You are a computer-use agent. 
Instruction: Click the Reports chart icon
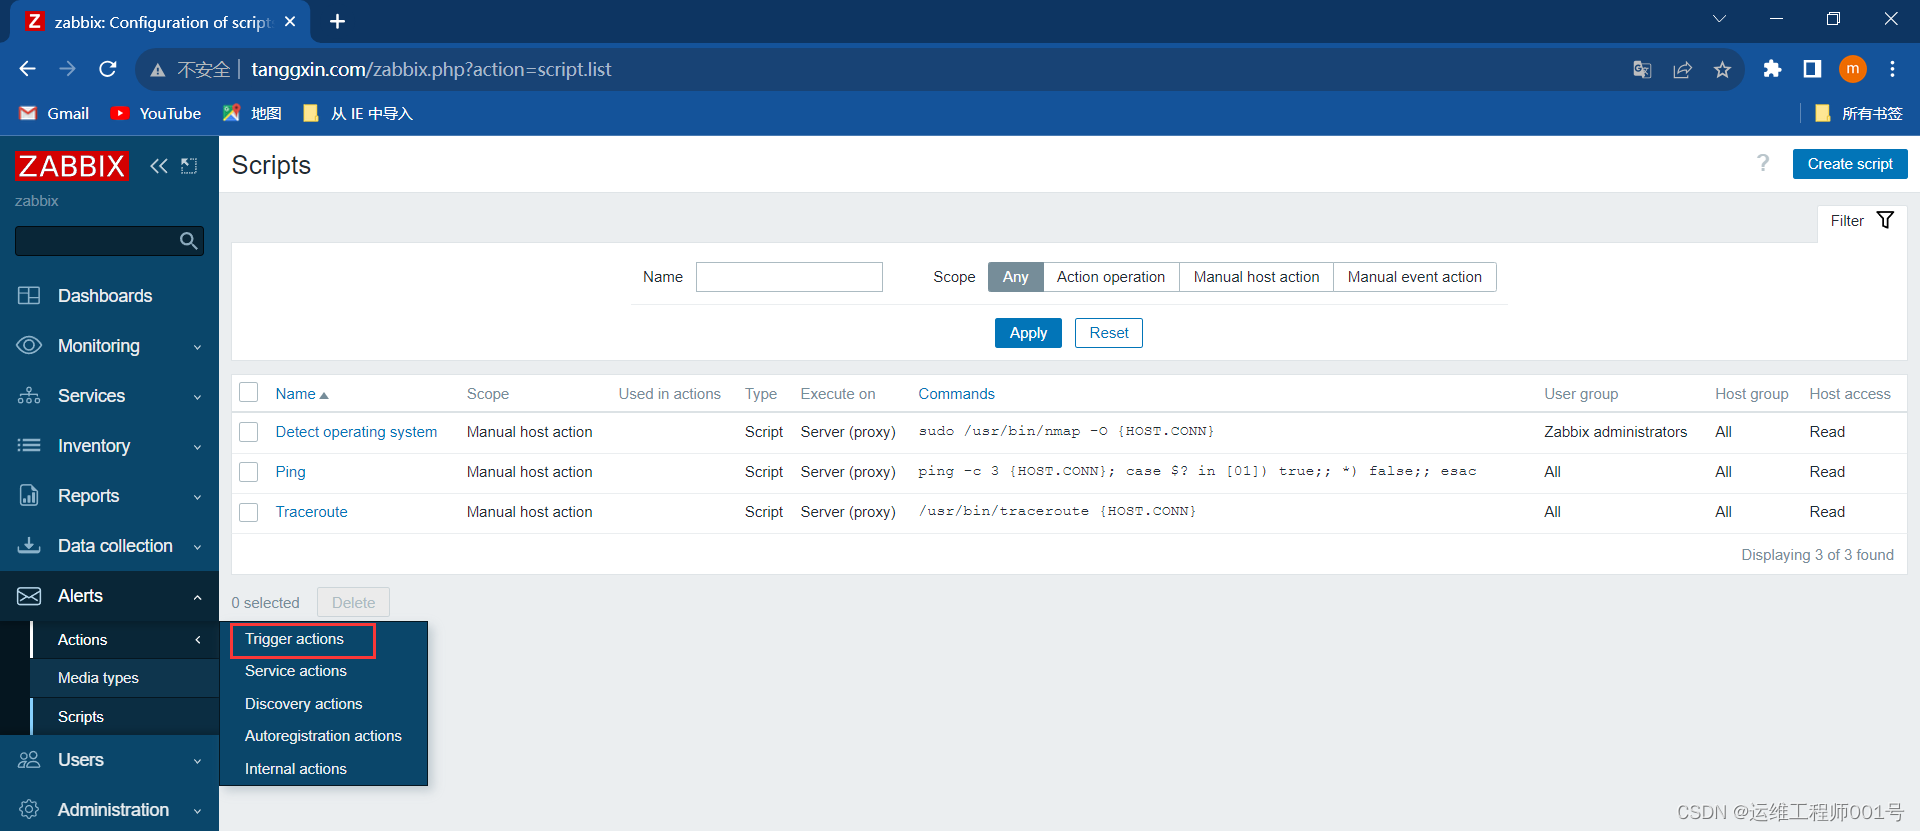pos(29,496)
